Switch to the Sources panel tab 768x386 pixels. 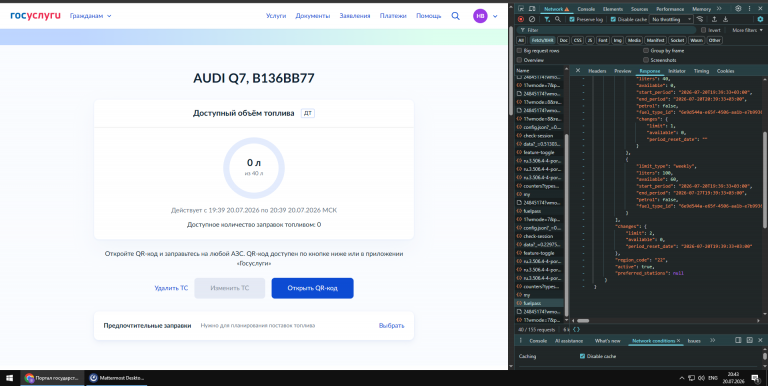point(639,9)
